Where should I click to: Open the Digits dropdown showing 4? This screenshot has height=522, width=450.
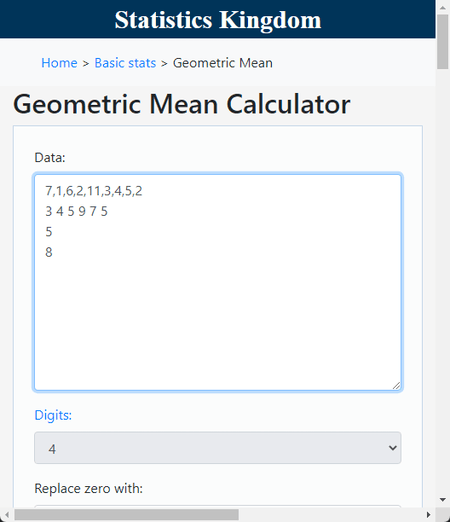(218, 448)
